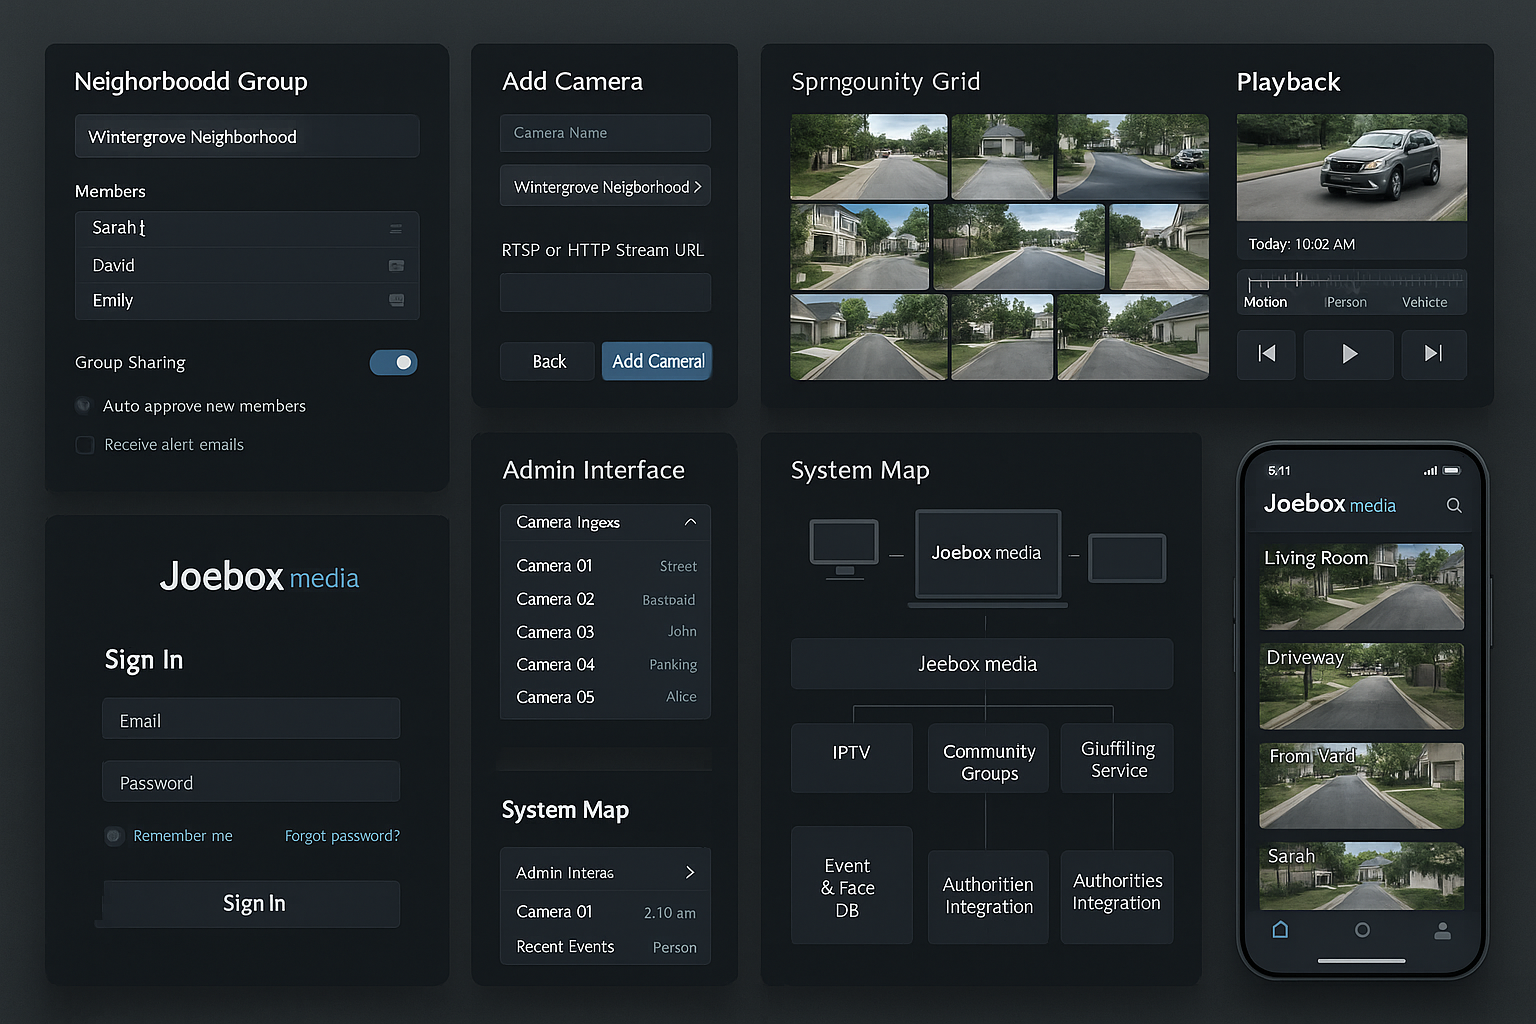Switch to the Person filter in Playback
Image resolution: width=1536 pixels, height=1024 pixels.
click(1345, 301)
